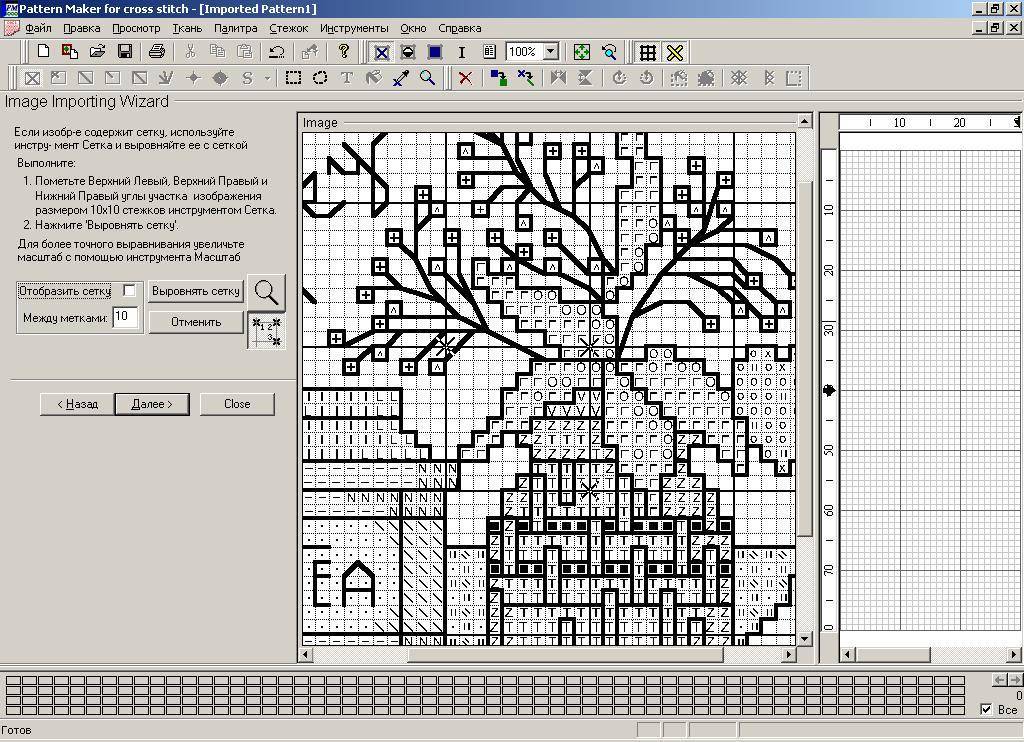
Task: Click the red X delete icon
Action: point(465,78)
